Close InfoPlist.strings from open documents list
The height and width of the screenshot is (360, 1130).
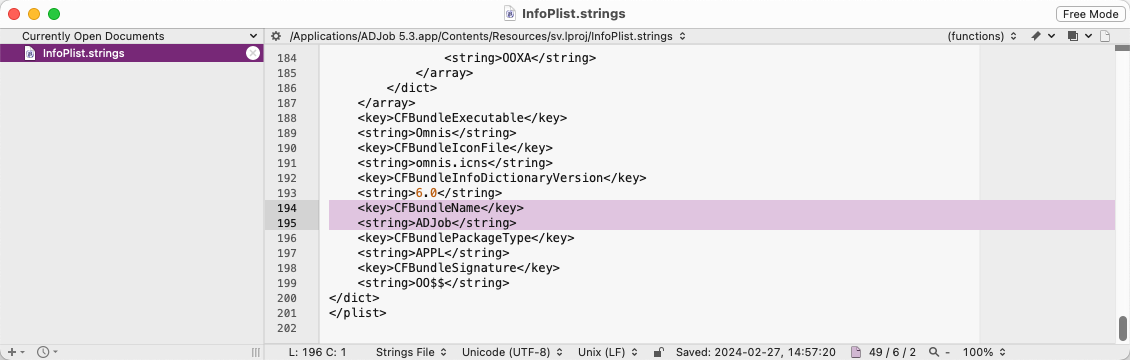tap(252, 53)
